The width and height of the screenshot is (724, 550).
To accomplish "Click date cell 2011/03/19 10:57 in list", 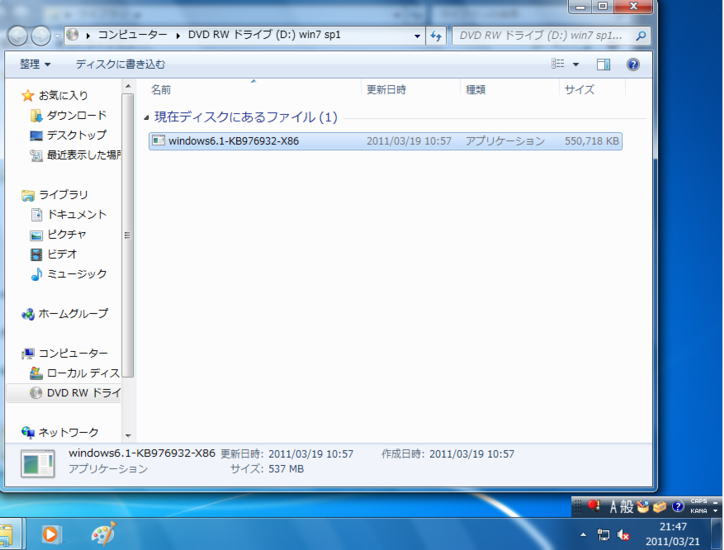I will tap(409, 141).
